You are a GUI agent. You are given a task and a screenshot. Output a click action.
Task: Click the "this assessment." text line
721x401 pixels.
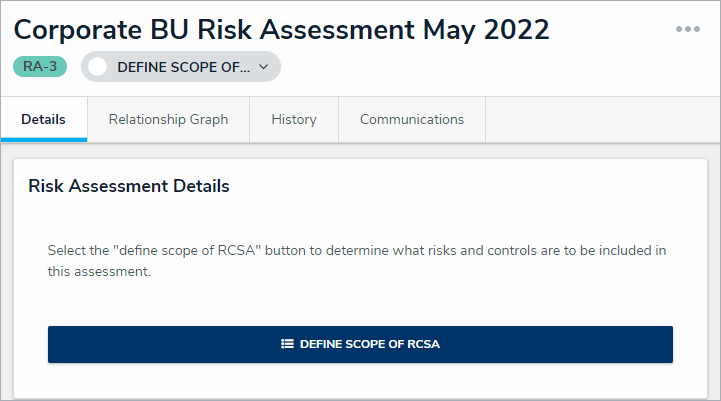coord(99,271)
